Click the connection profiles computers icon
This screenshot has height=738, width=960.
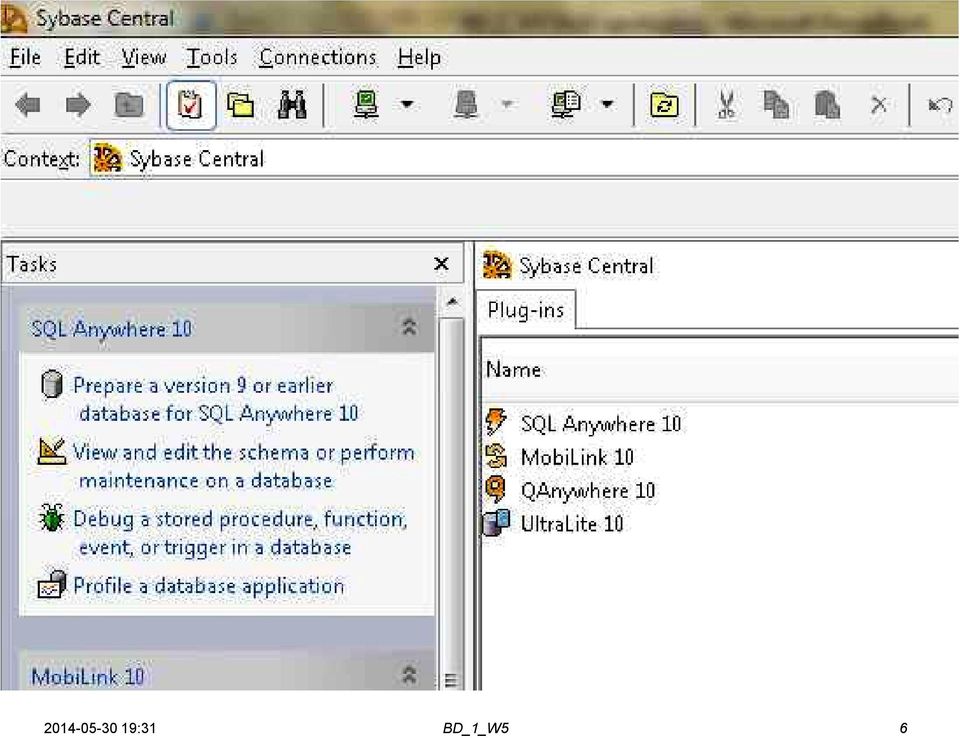tap(566, 105)
